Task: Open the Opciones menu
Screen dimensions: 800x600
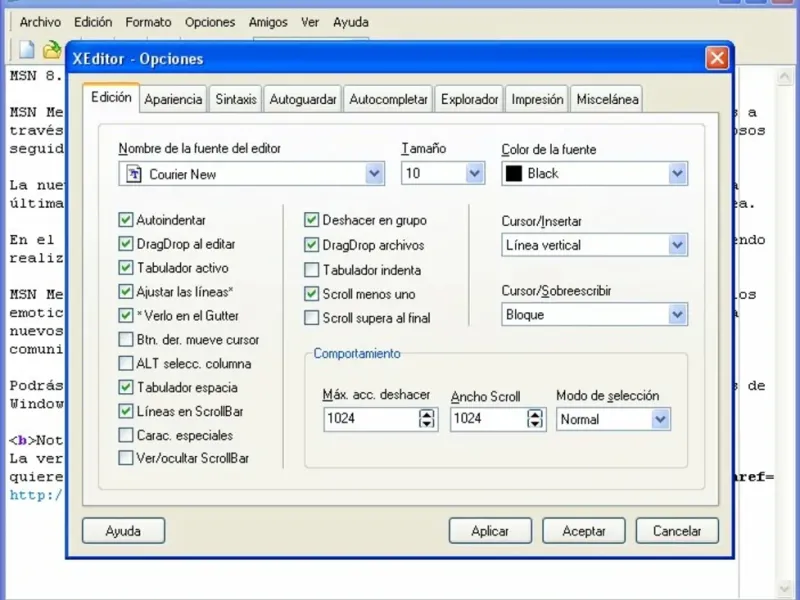Action: [210, 22]
